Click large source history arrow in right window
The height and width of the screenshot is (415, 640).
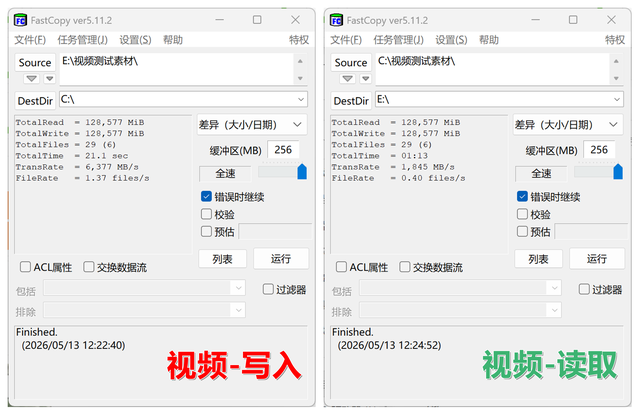point(347,78)
